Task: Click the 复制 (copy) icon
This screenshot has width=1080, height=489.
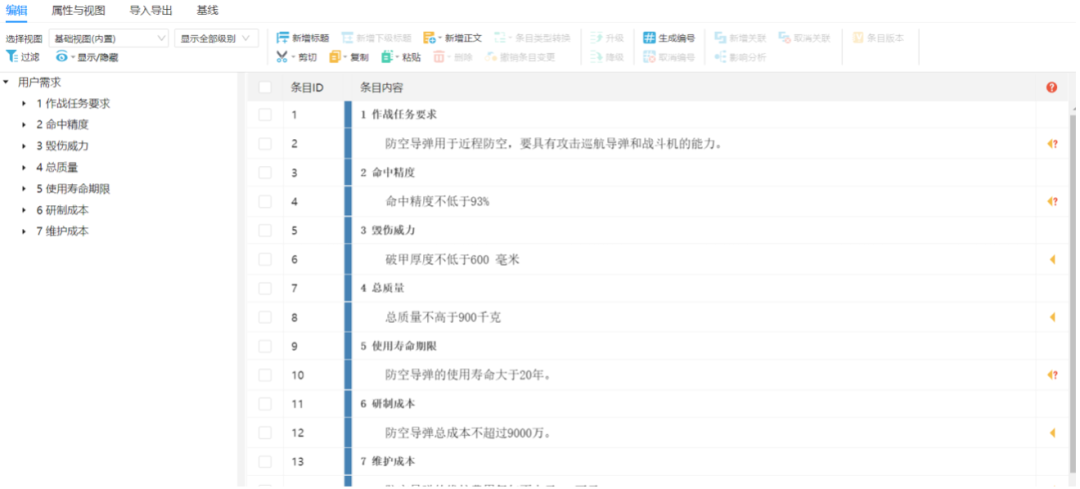Action: 335,57
